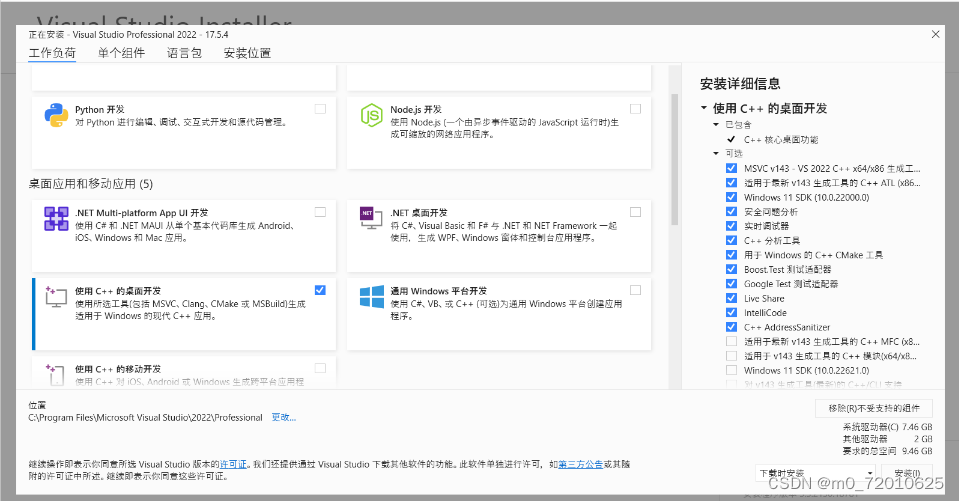Check Windows 11 SDK (10.0.22621.0)
Image resolution: width=959 pixels, height=501 pixels.
click(731, 370)
